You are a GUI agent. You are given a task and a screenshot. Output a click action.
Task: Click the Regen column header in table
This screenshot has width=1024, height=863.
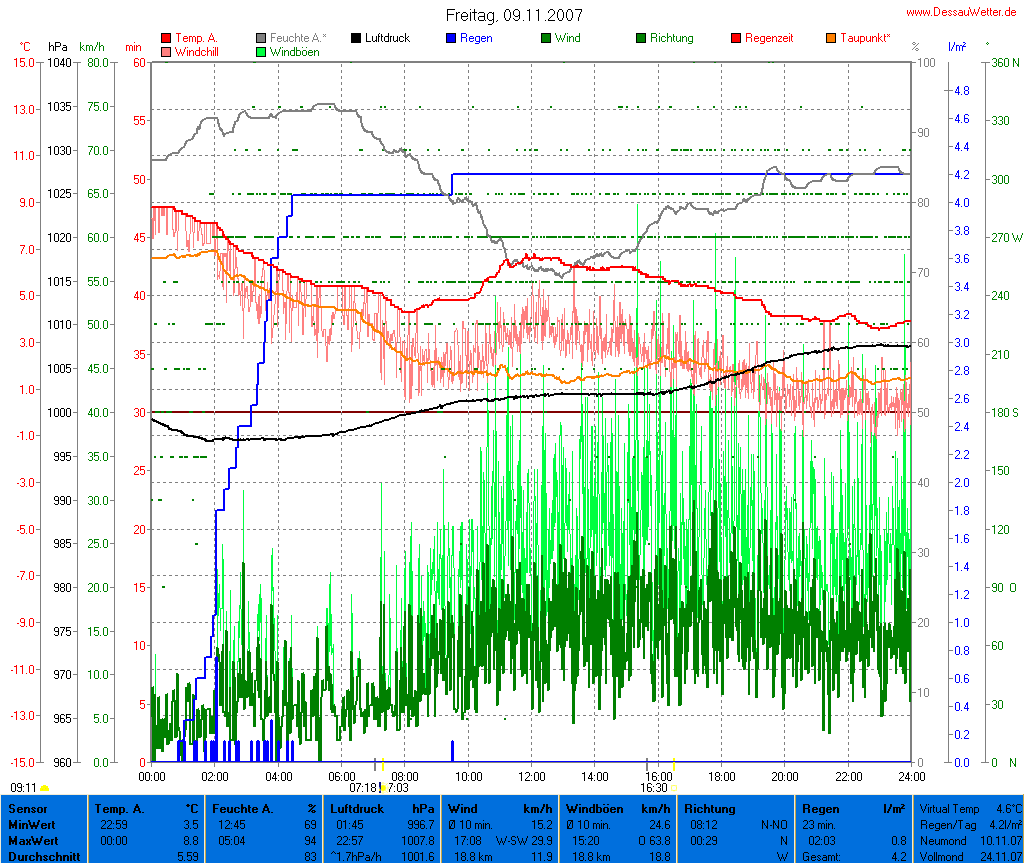click(821, 808)
